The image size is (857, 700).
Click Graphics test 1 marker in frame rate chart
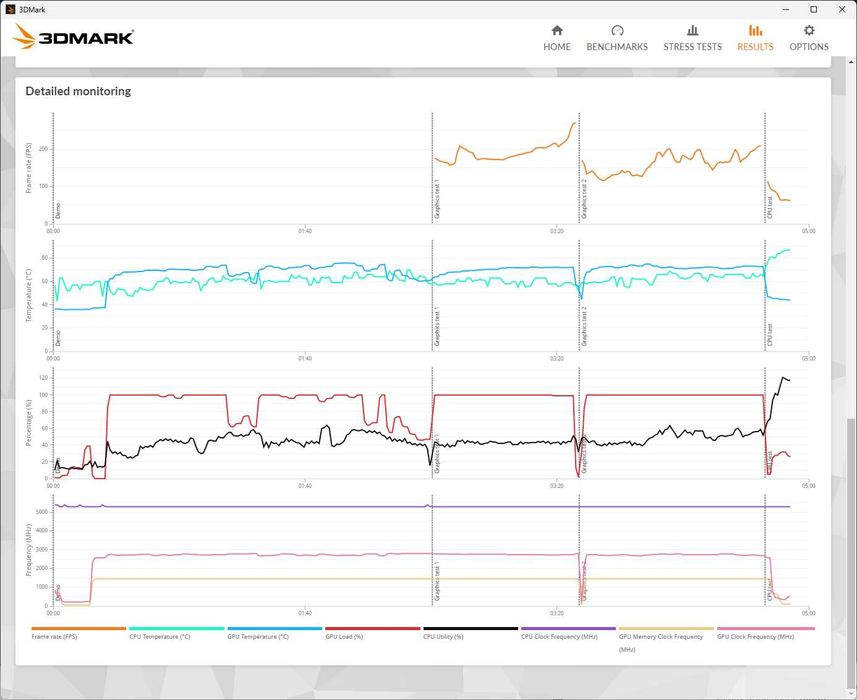tap(437, 199)
